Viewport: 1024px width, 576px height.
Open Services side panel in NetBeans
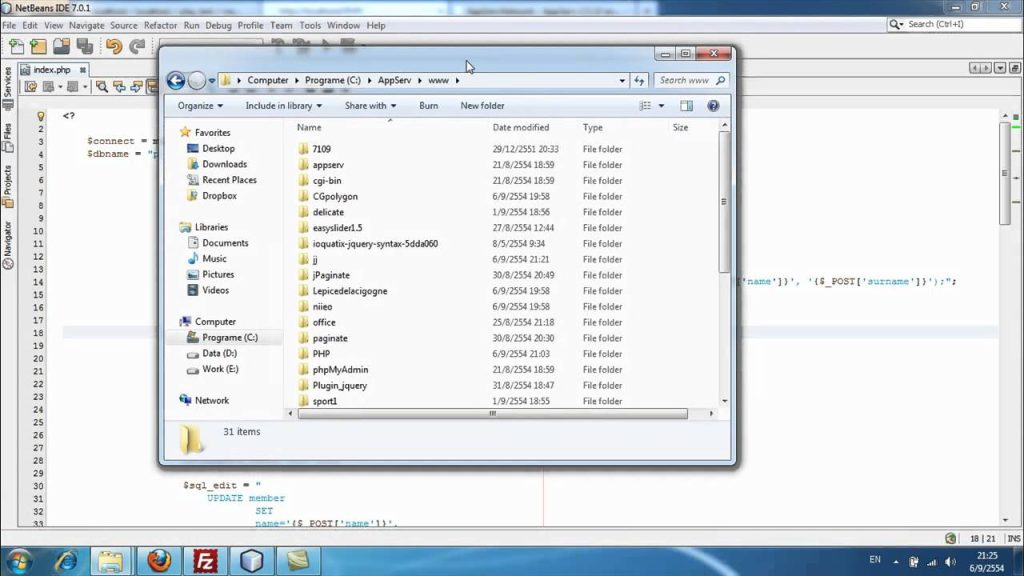7,88
